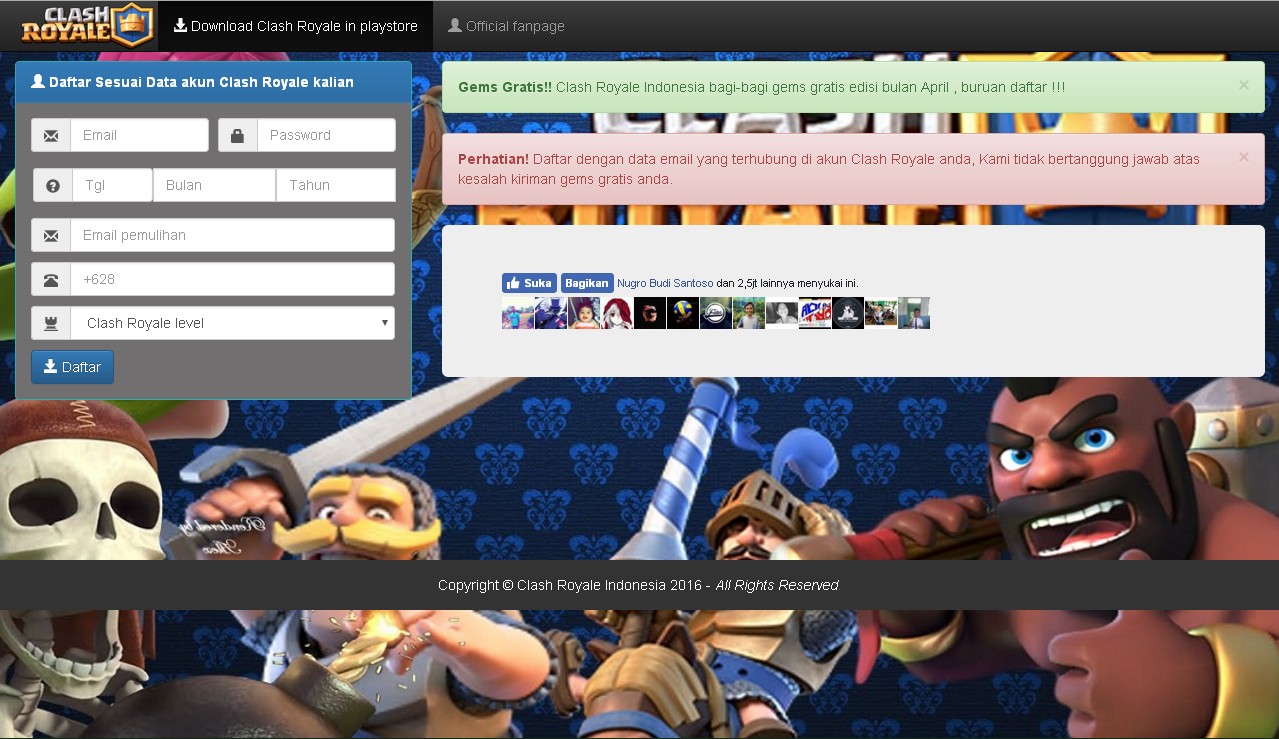The image size is (1279, 739).
Task: Focus the +628 phone number field
Action: pos(232,279)
